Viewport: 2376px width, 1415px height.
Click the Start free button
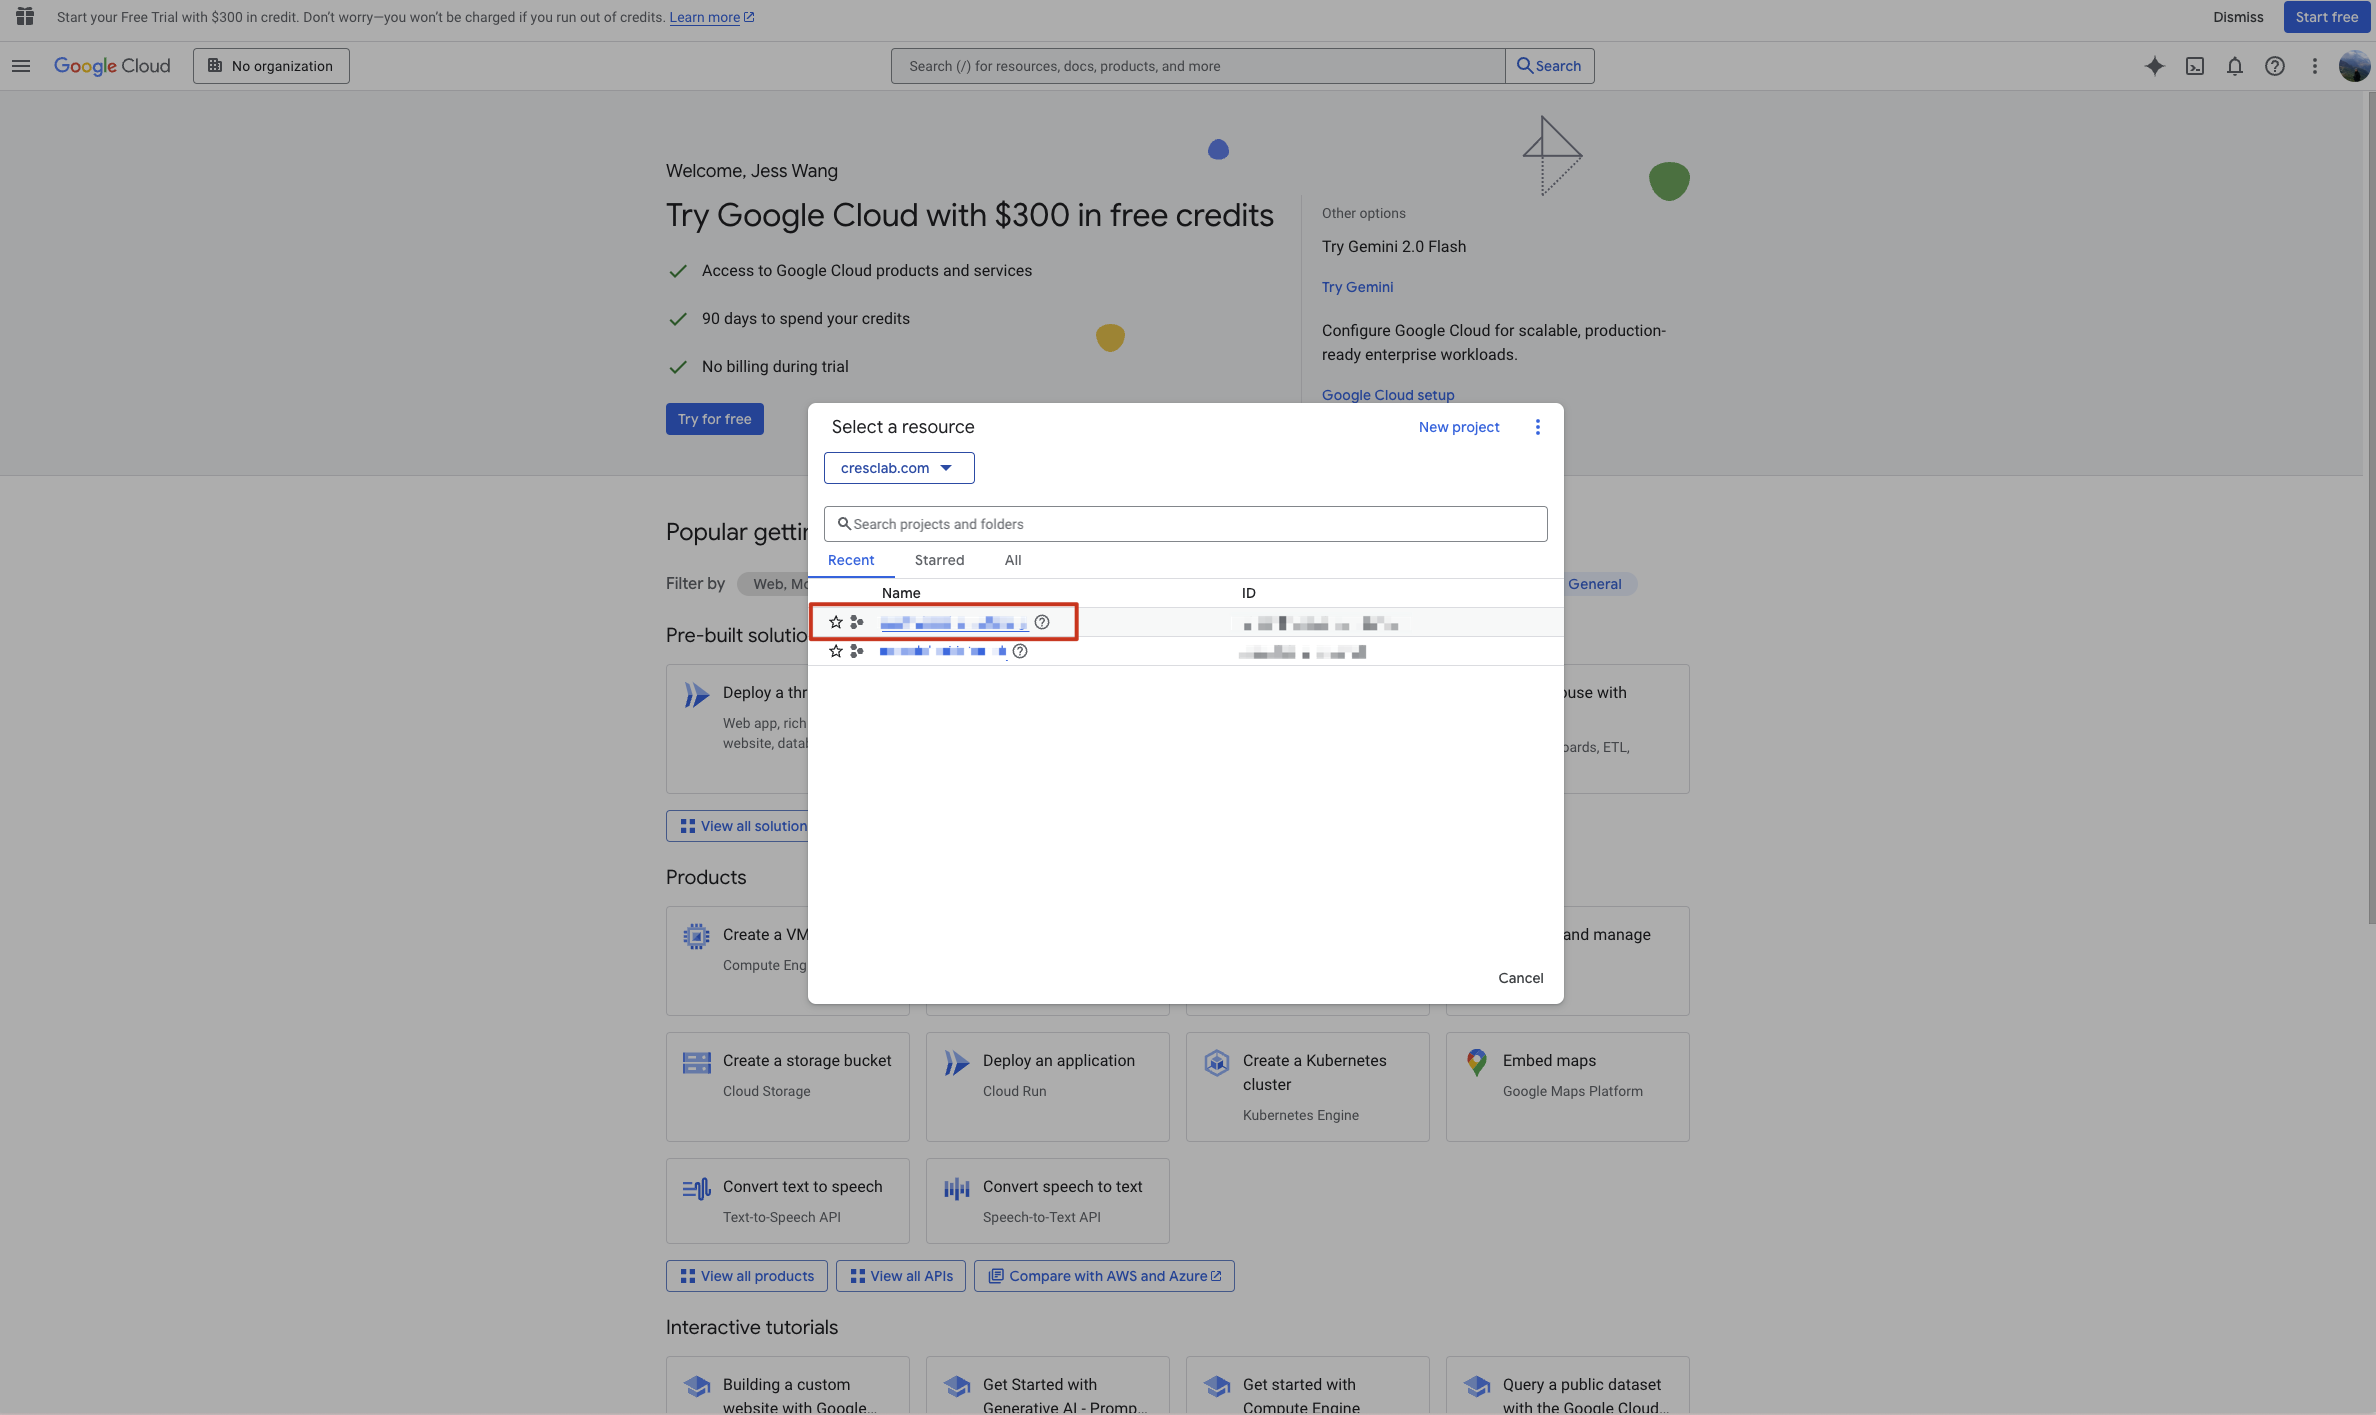(x=2326, y=17)
